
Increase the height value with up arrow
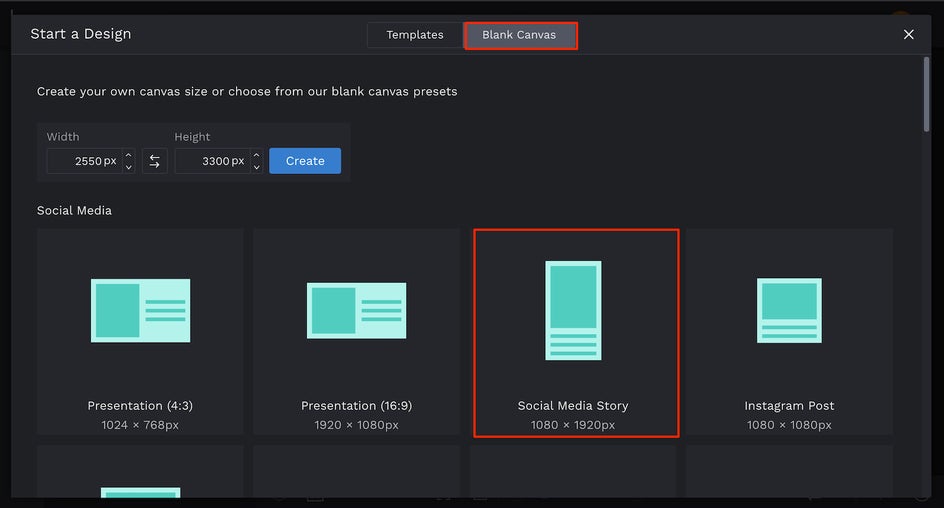coord(257,155)
